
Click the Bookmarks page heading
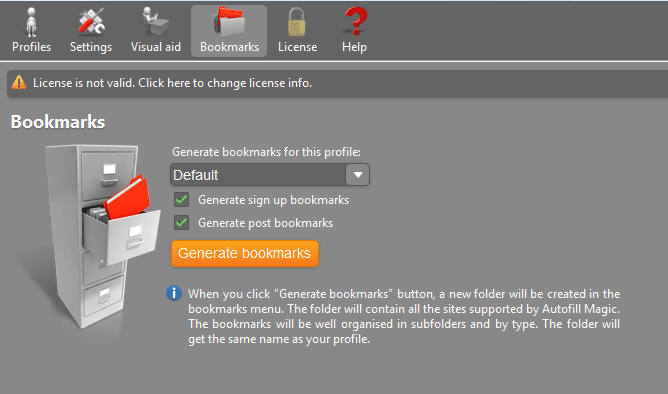coord(58,122)
